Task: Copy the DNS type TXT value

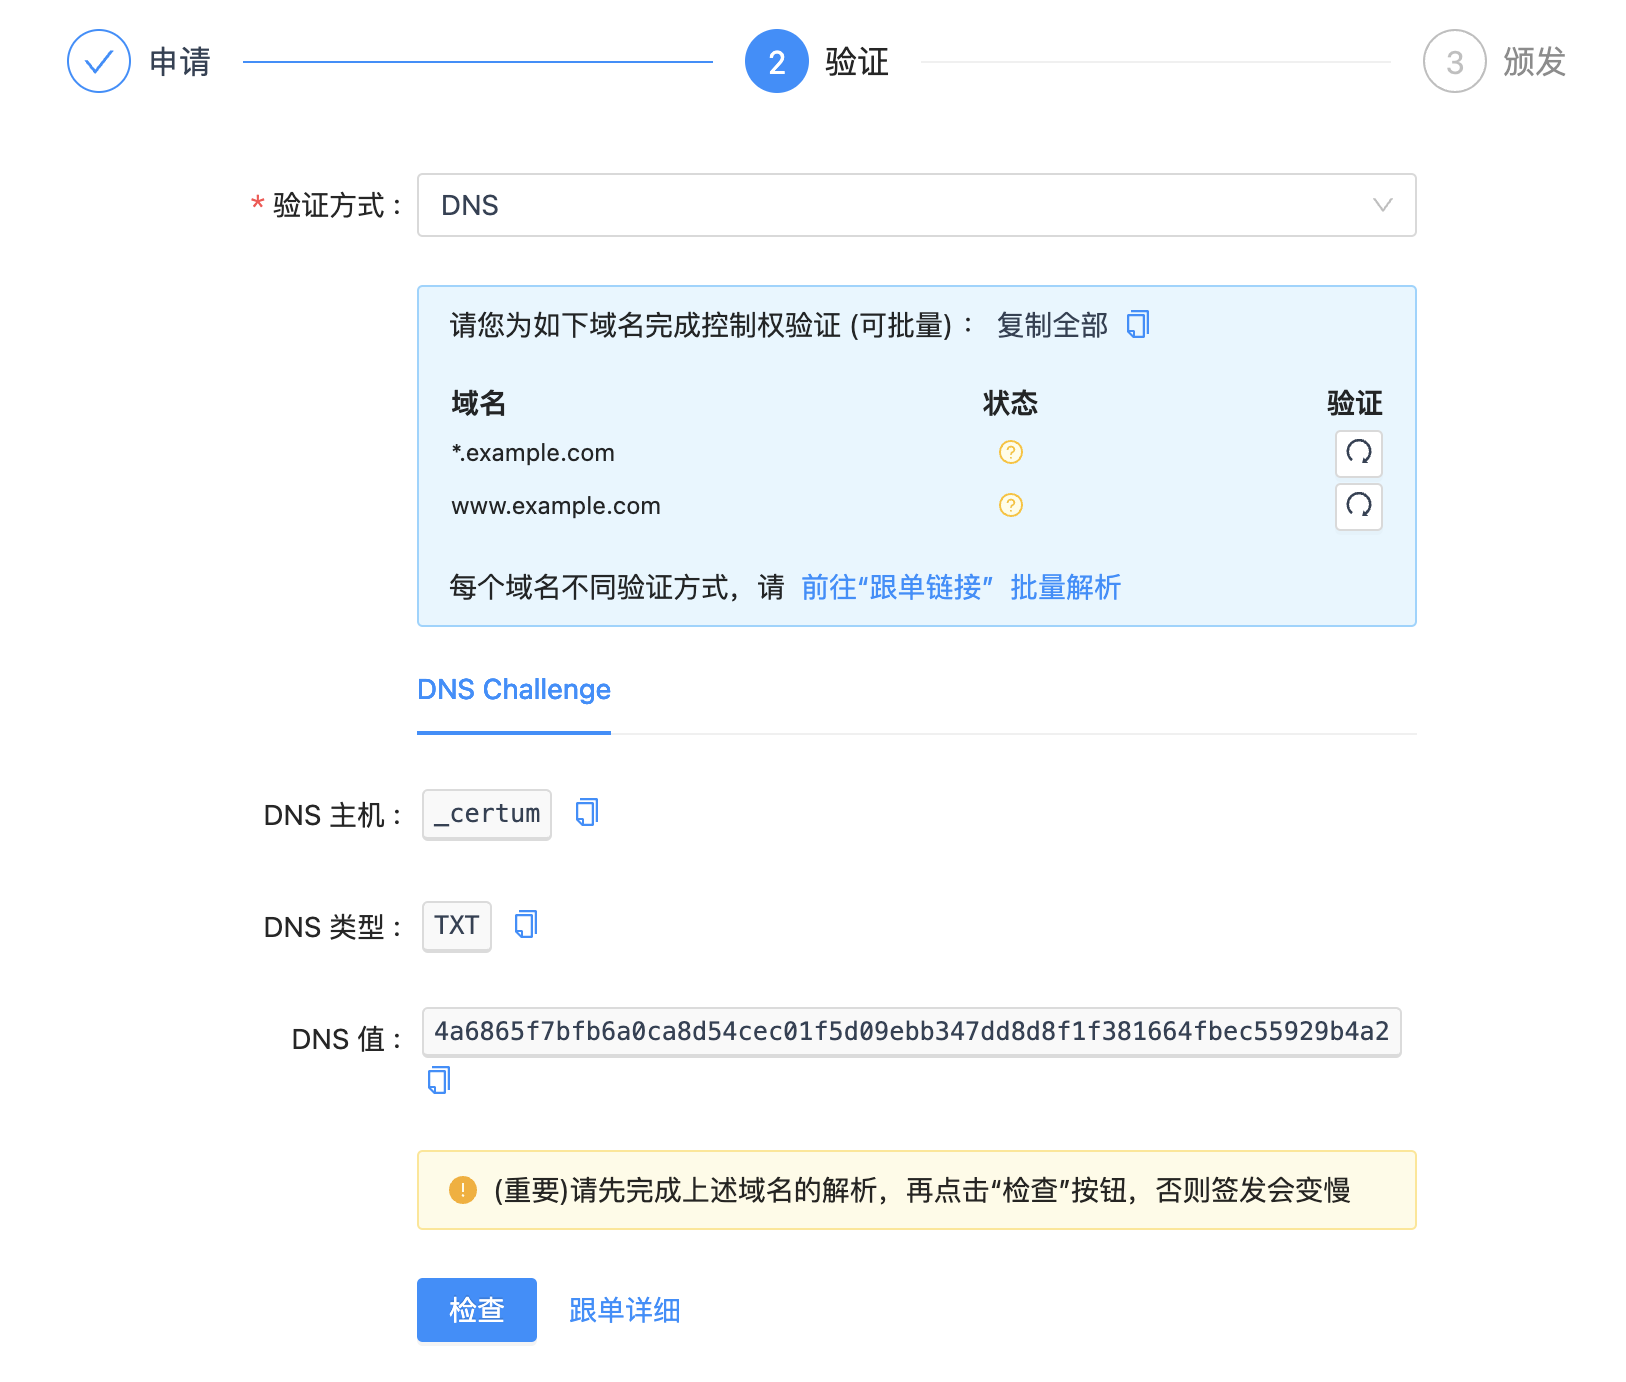Action: [x=526, y=925]
